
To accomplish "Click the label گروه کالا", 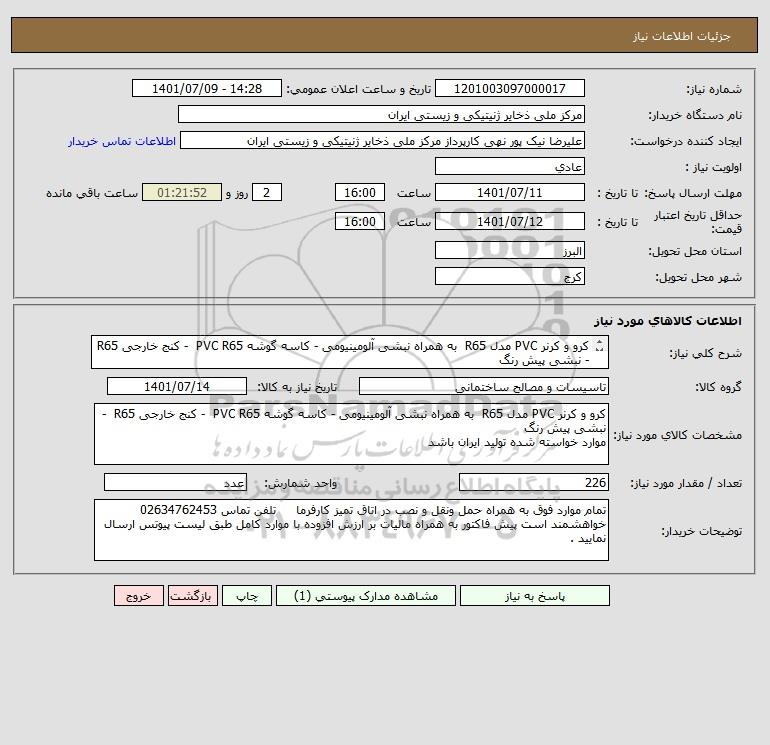I will 718,387.
